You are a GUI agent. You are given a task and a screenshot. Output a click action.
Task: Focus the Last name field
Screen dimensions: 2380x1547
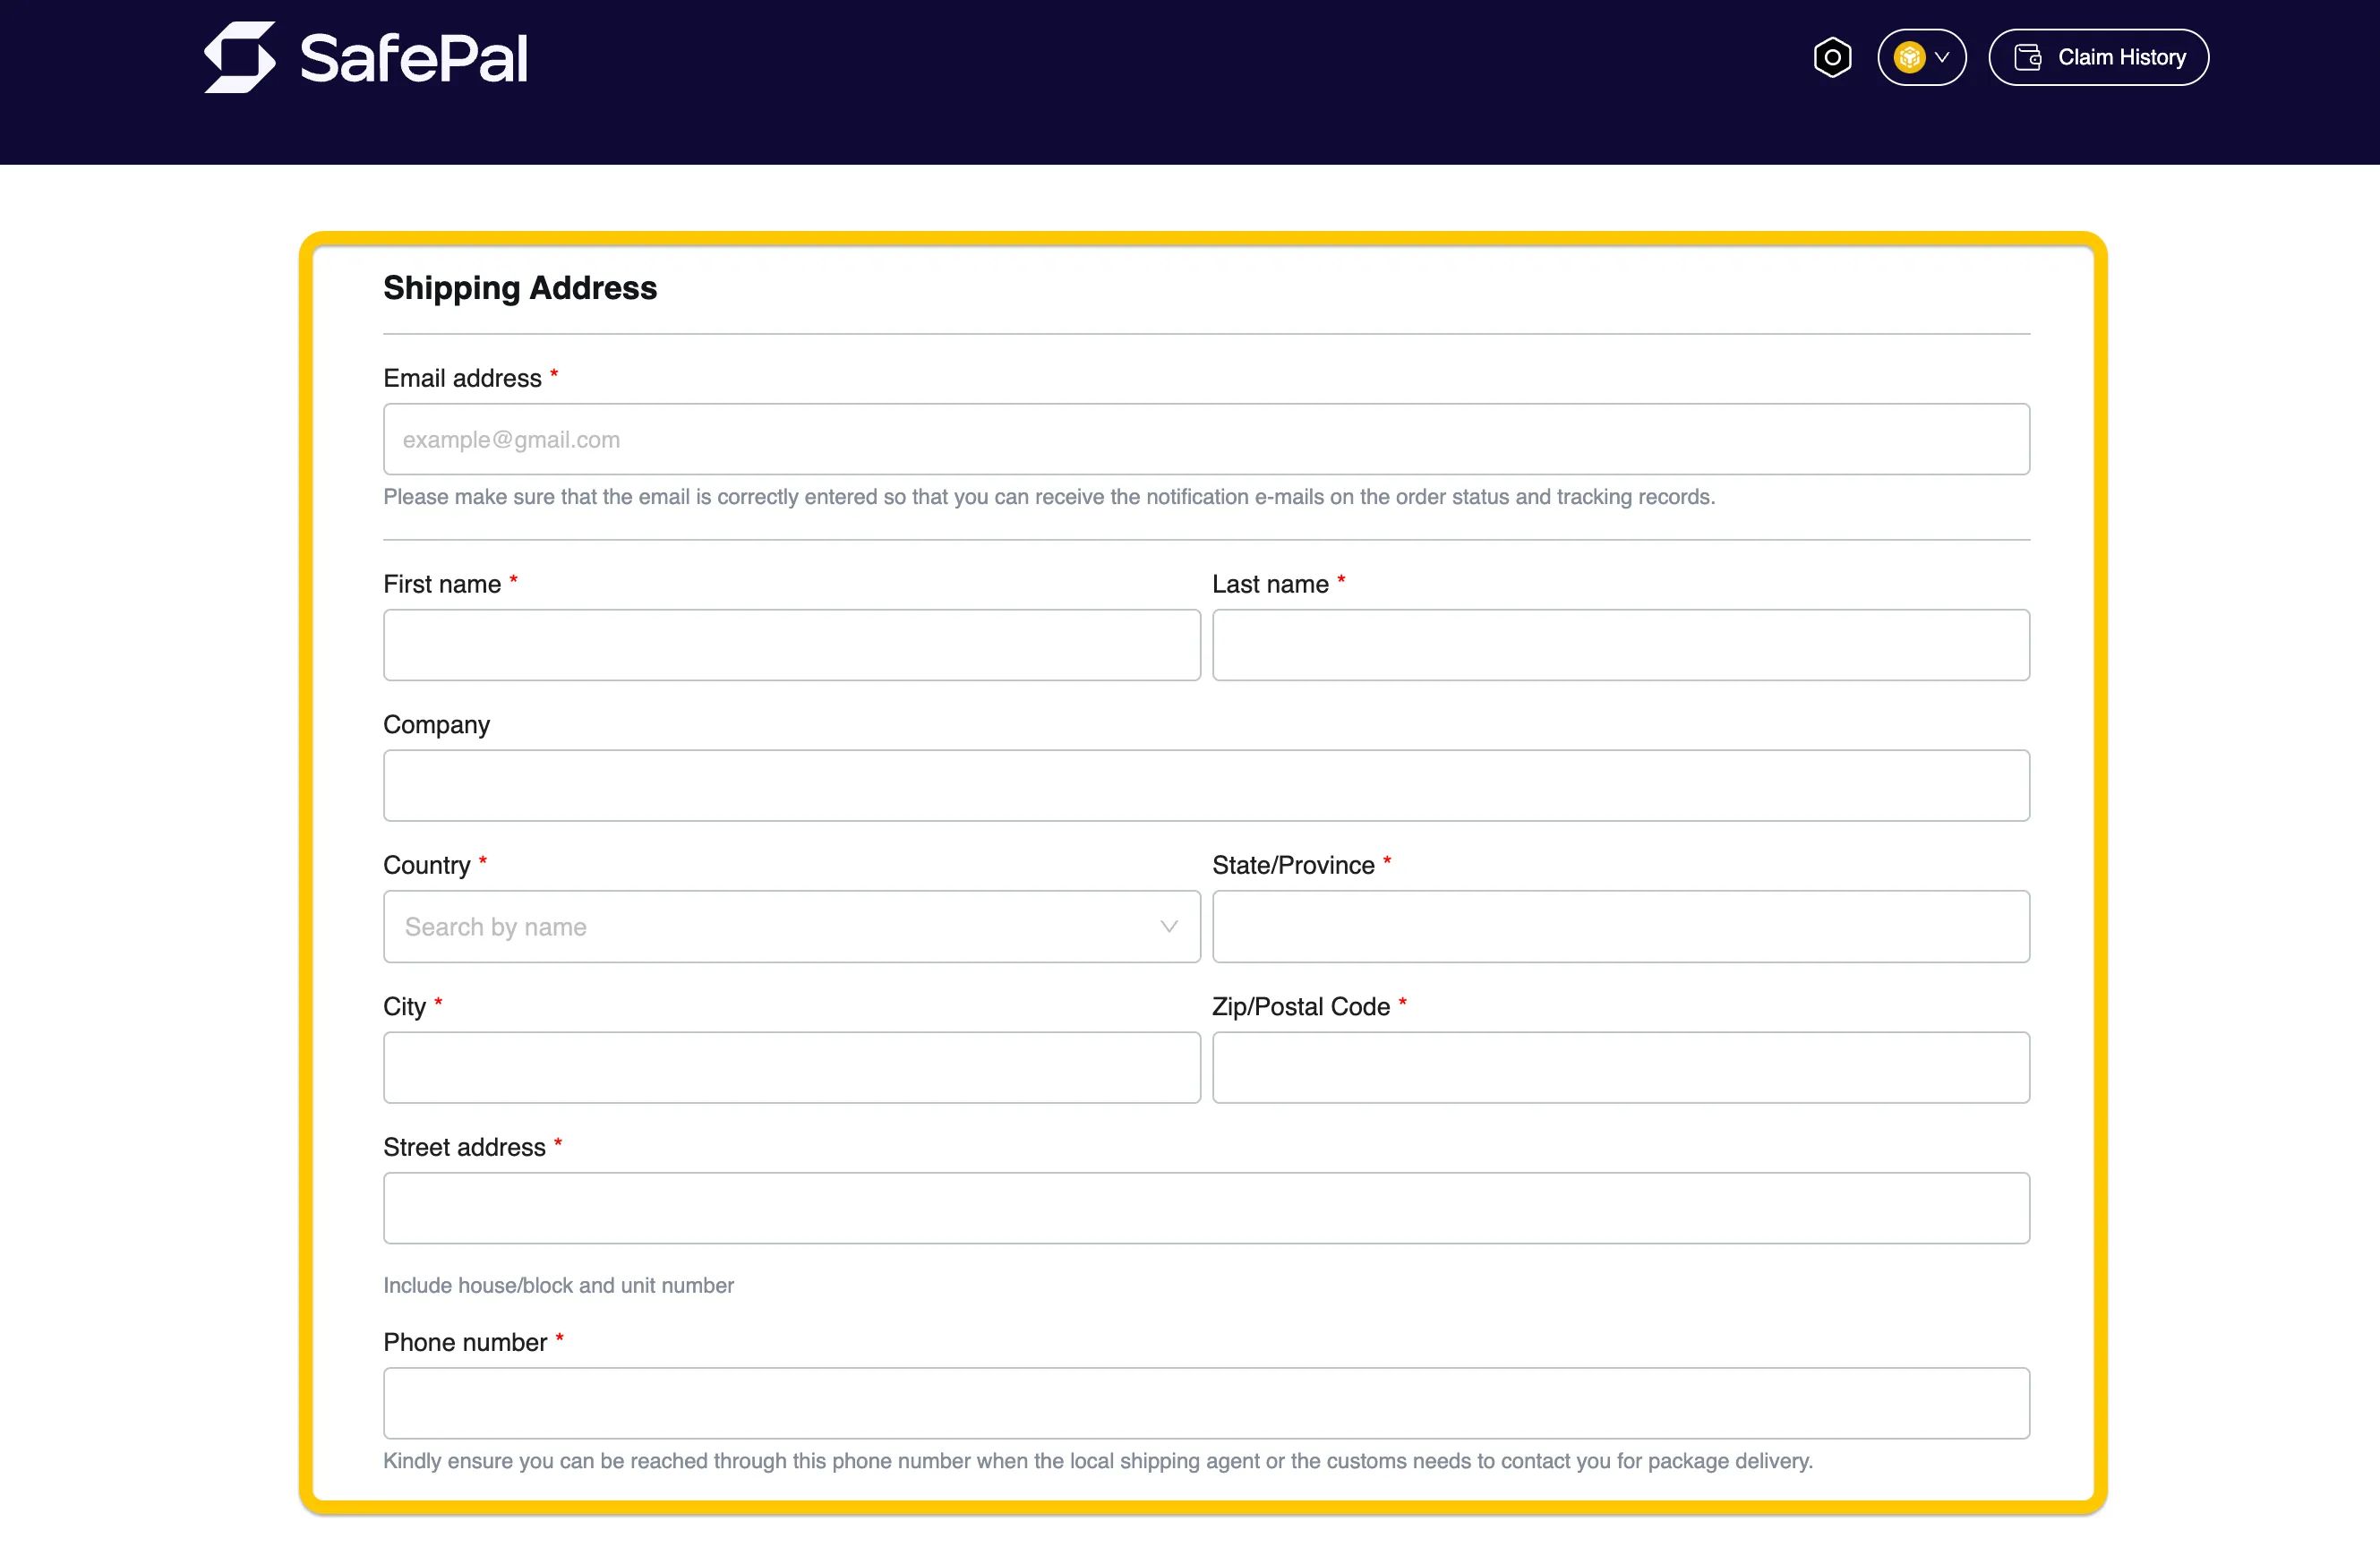coord(1620,645)
